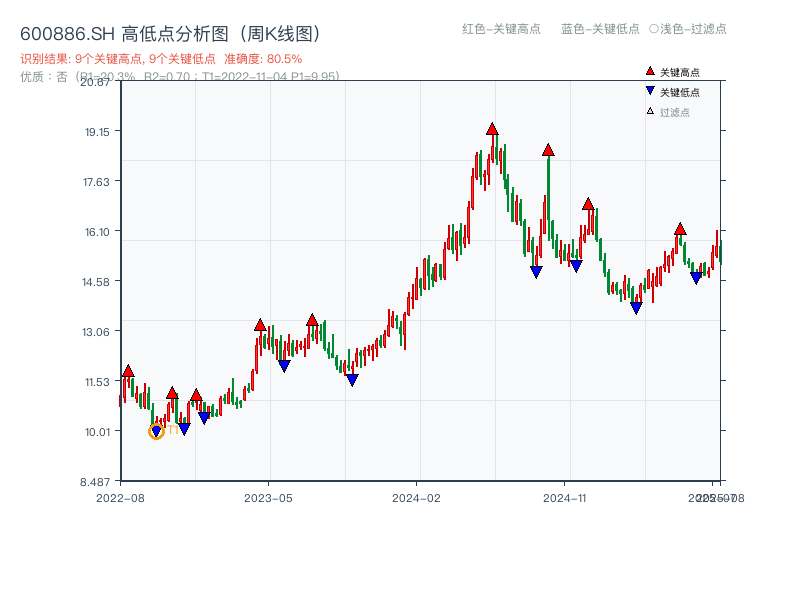Toggle the 关键低点 legend series label
Image resolution: width=800 pixels, height=600 pixels.
click(x=680, y=92)
